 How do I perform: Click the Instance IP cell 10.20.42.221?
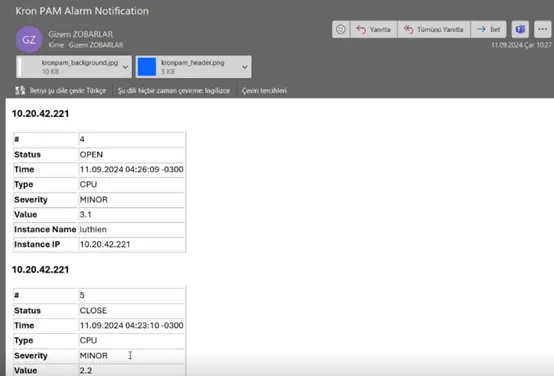tap(131, 244)
